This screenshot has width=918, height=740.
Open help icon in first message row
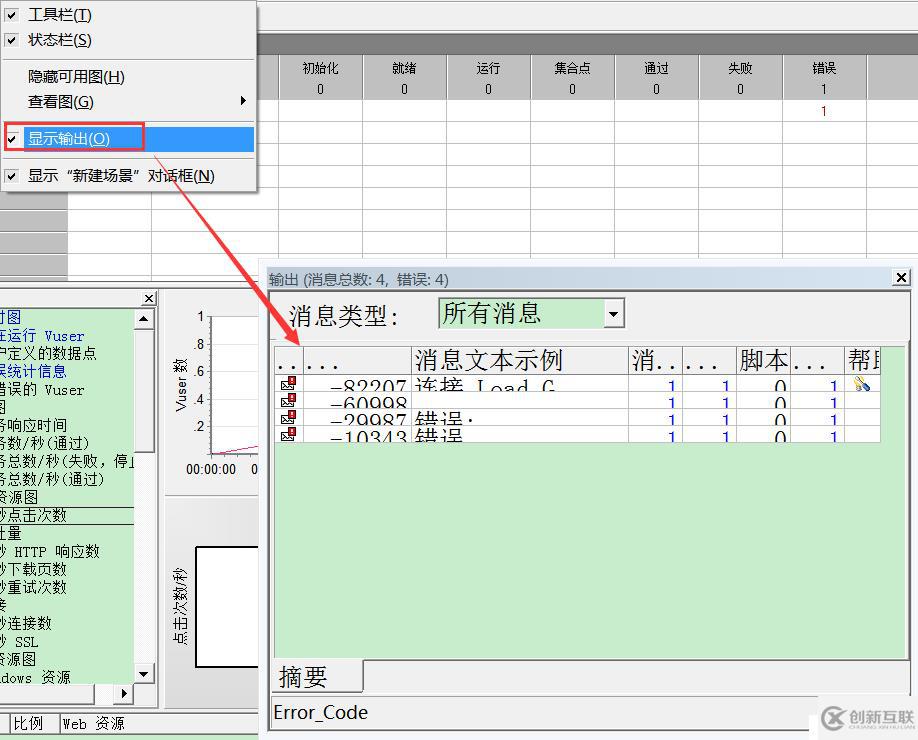point(861,383)
